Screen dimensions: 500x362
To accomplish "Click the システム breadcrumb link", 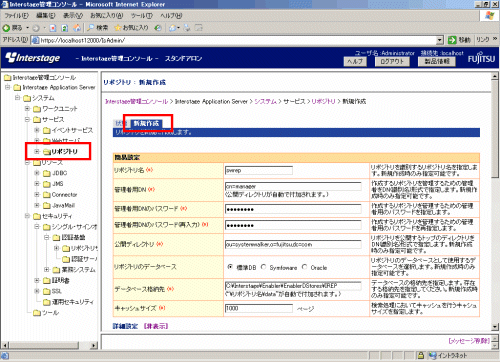I will [265, 101].
